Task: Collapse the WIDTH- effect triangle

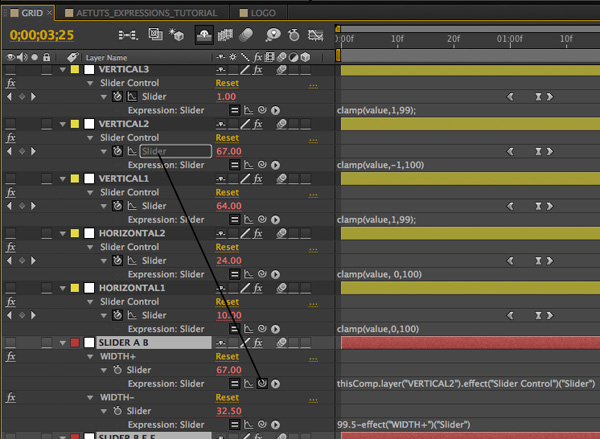Action: click(90, 398)
